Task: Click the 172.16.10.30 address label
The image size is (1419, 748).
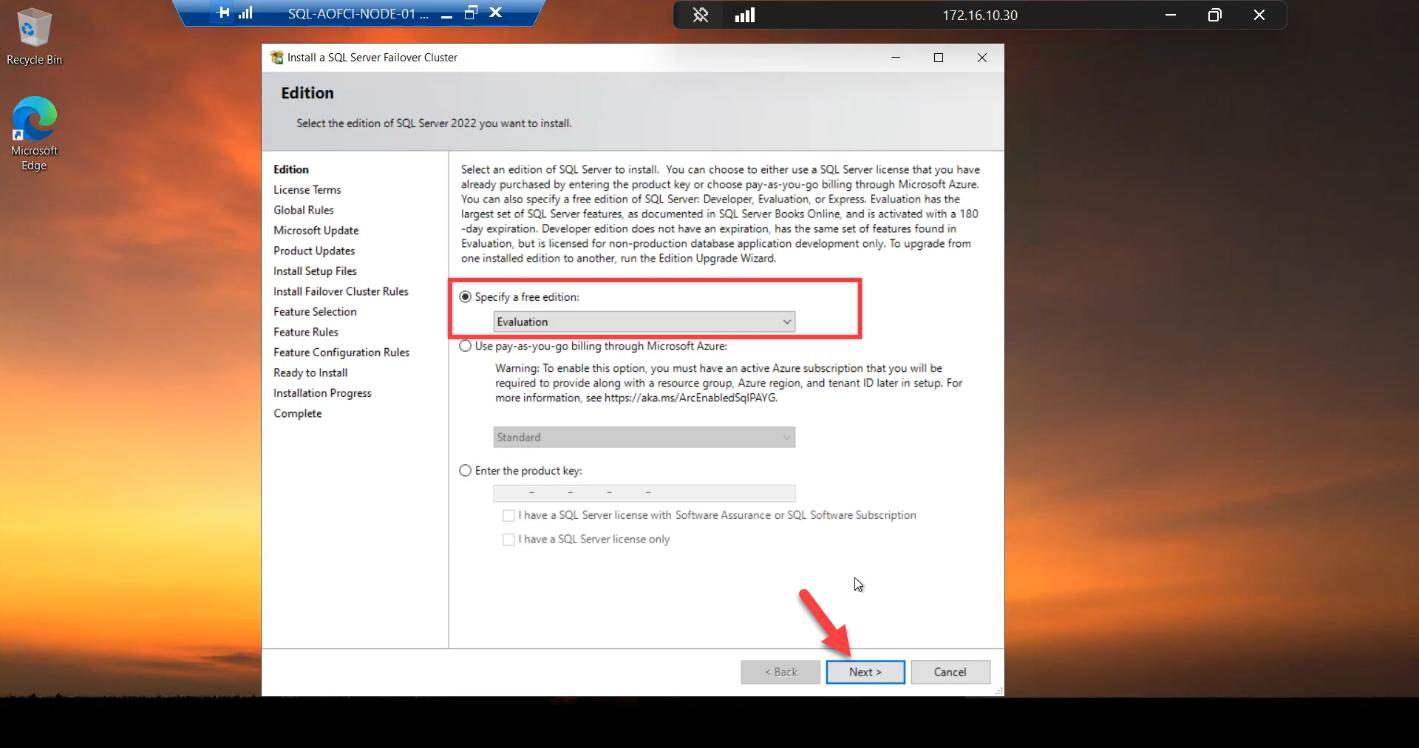Action: [x=980, y=15]
